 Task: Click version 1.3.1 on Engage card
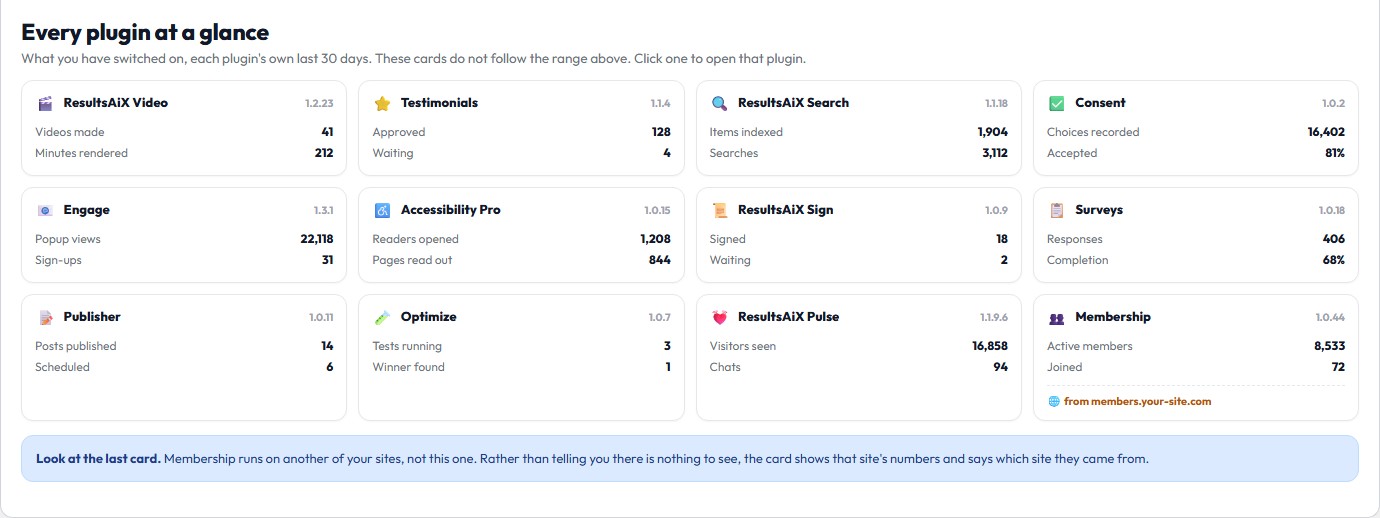click(323, 210)
